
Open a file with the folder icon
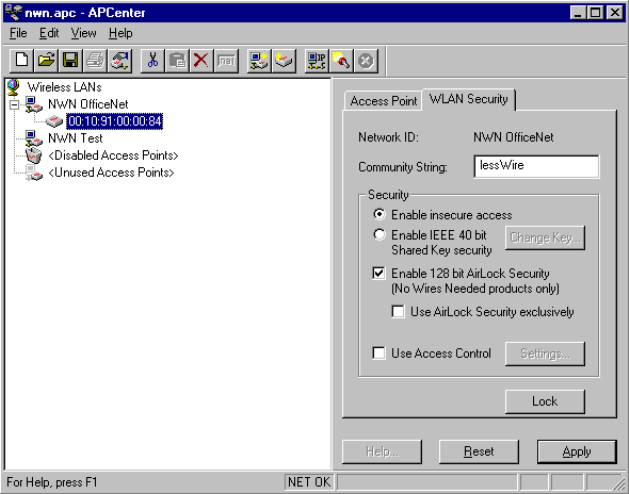46,61
